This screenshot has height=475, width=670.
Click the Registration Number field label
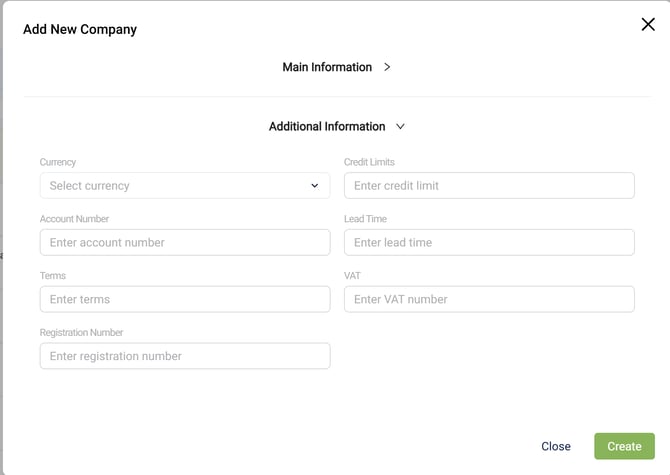[x=81, y=333]
